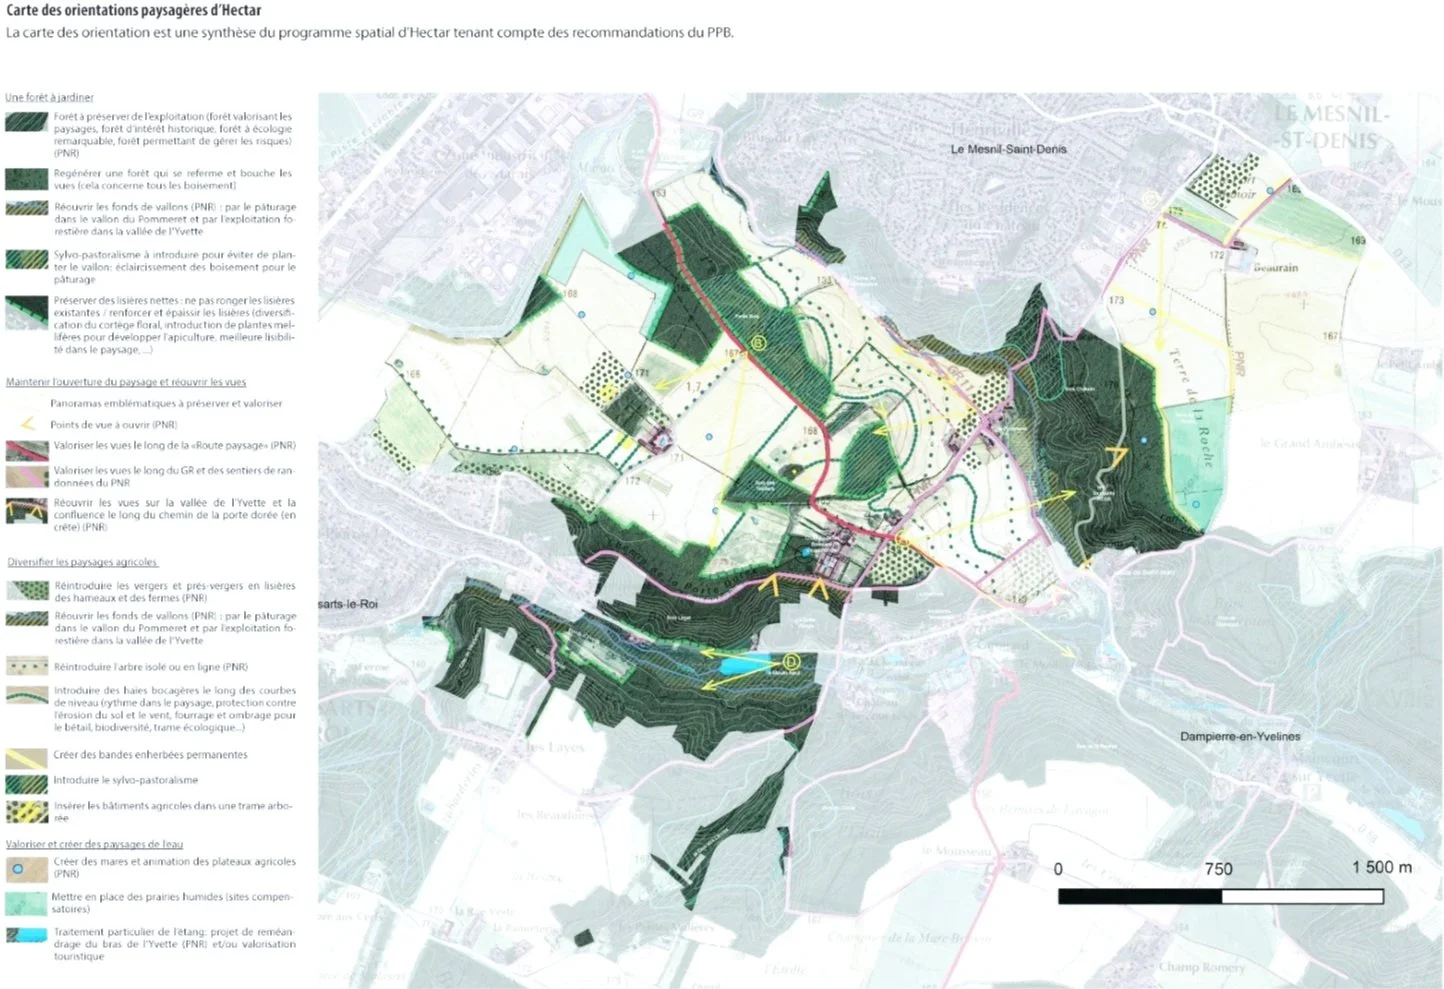Click the points de vue à ouvrir chevron symbol
Viewport: 1444px width, 989px height.
(x=25, y=424)
